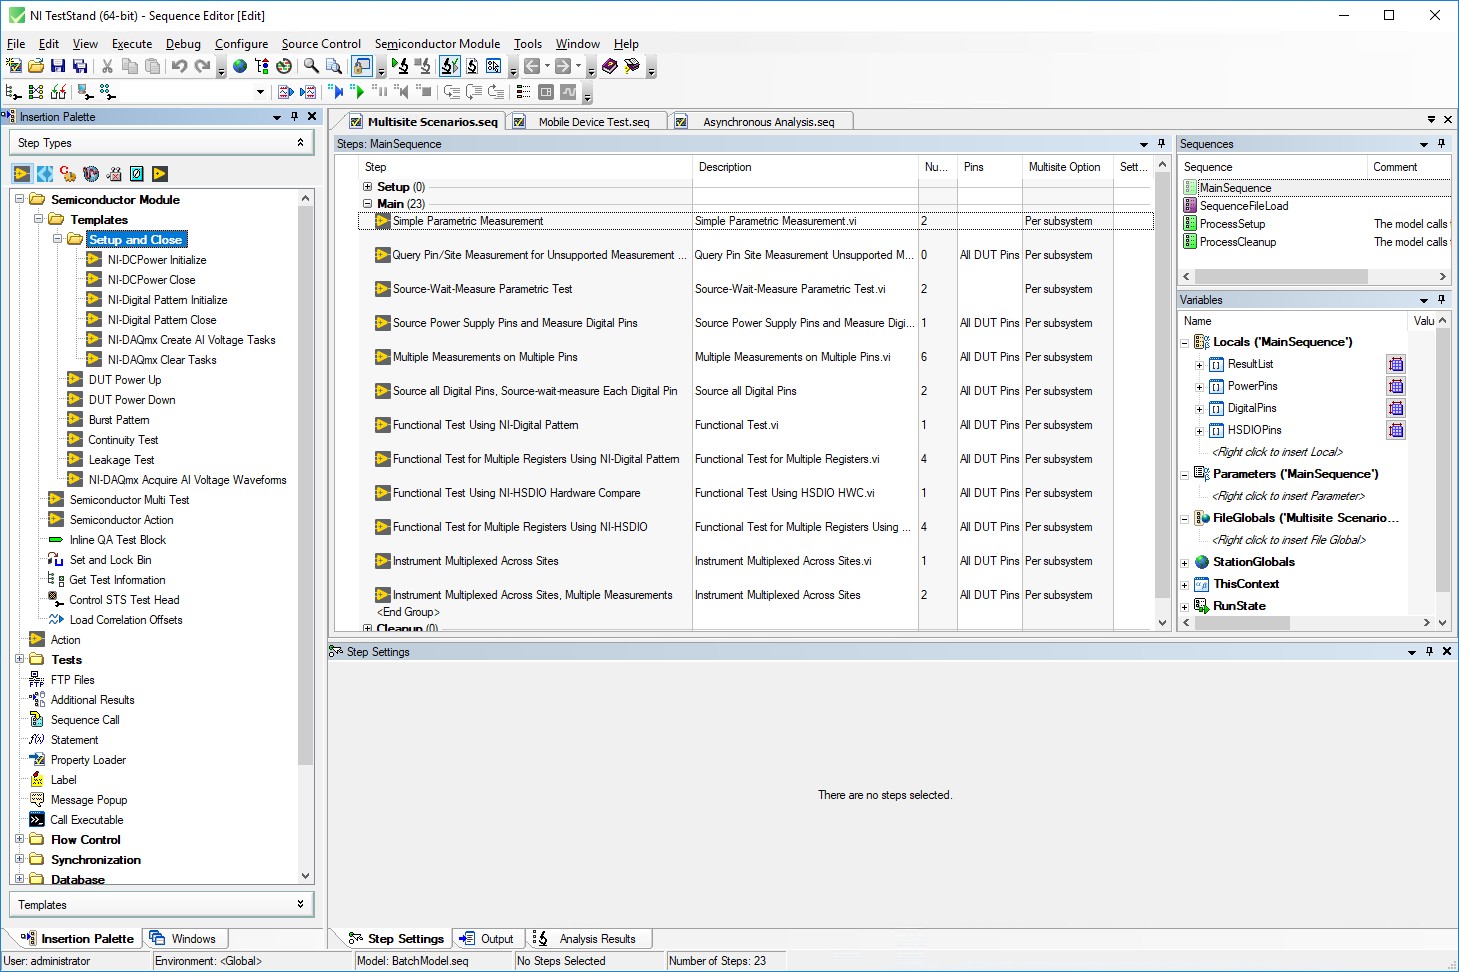
Task: Click the Undo toolbar icon
Action: [180, 66]
